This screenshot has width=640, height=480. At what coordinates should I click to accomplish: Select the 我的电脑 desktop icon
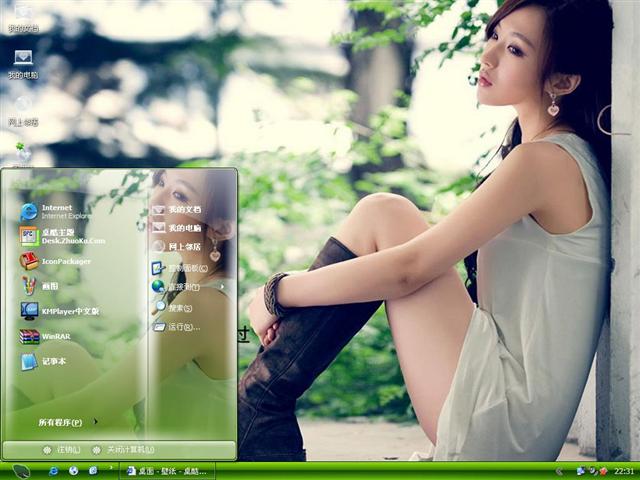click(x=23, y=64)
